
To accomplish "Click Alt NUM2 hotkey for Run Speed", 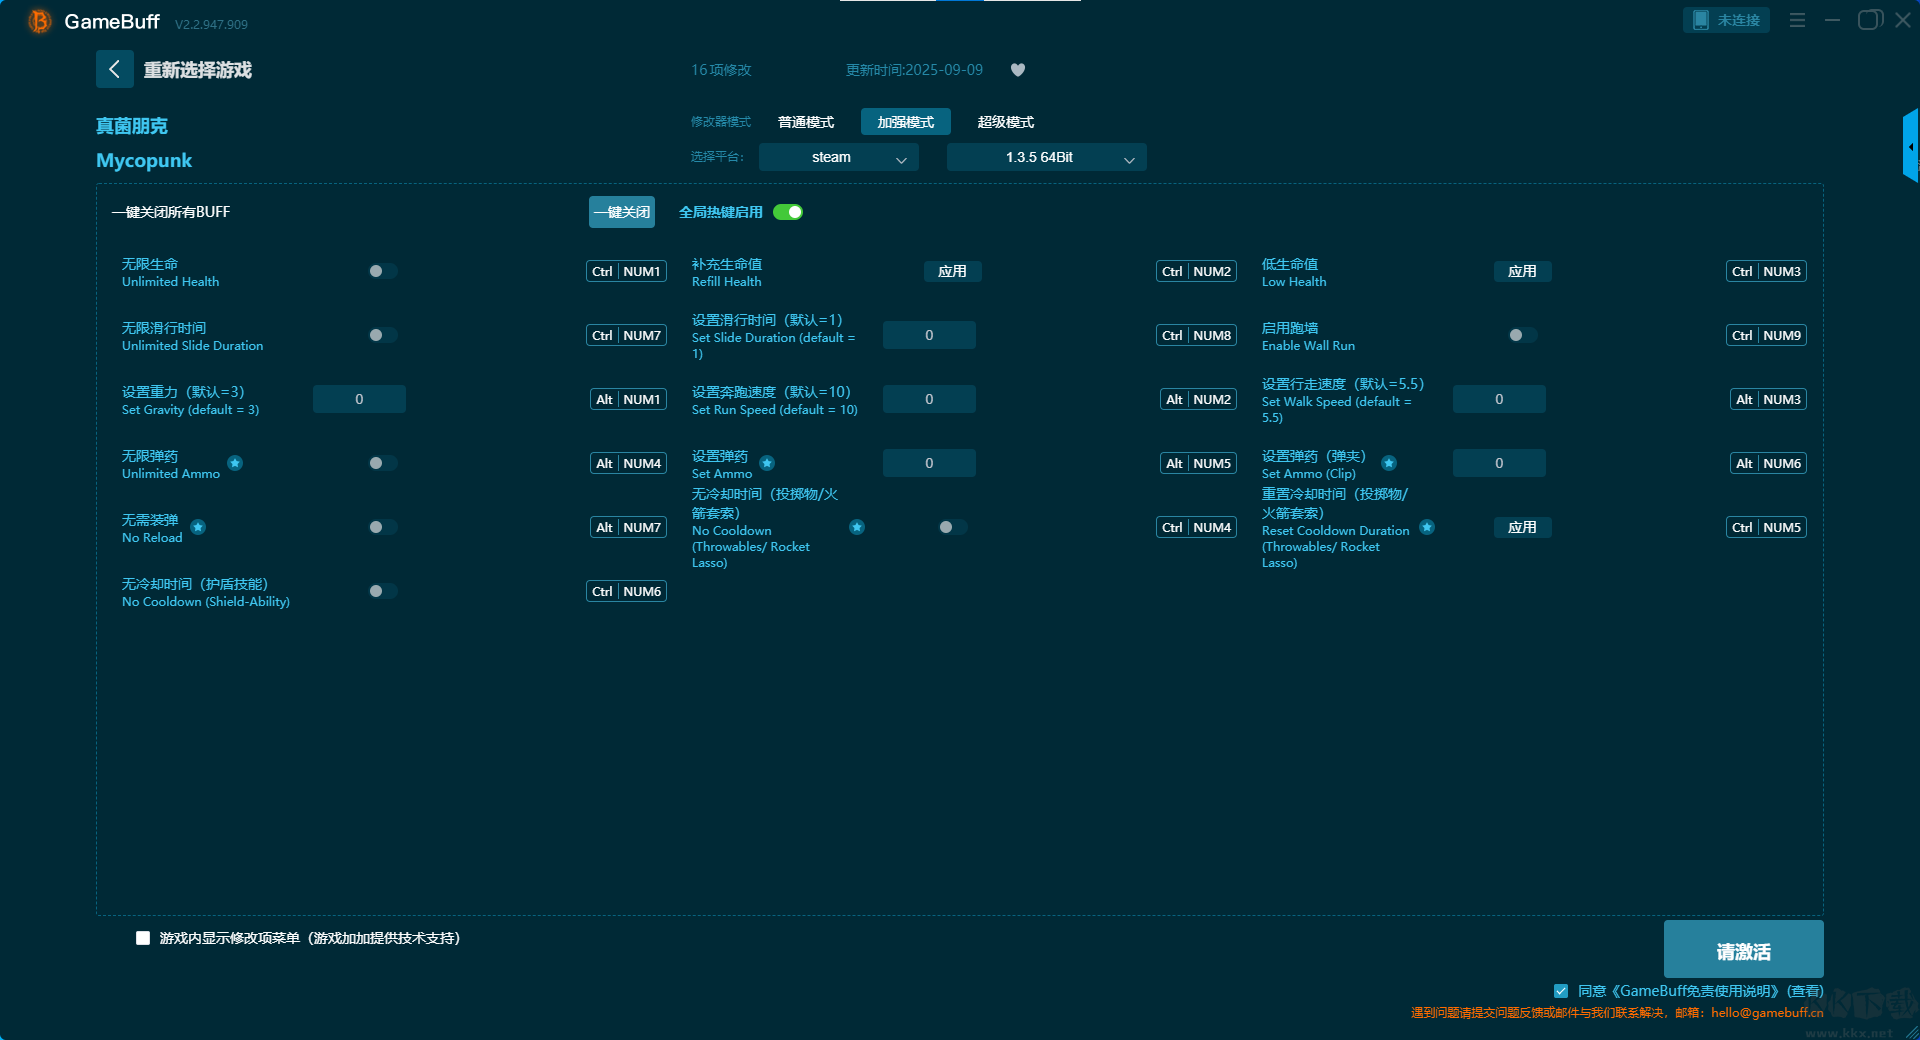I will [x=1198, y=399].
